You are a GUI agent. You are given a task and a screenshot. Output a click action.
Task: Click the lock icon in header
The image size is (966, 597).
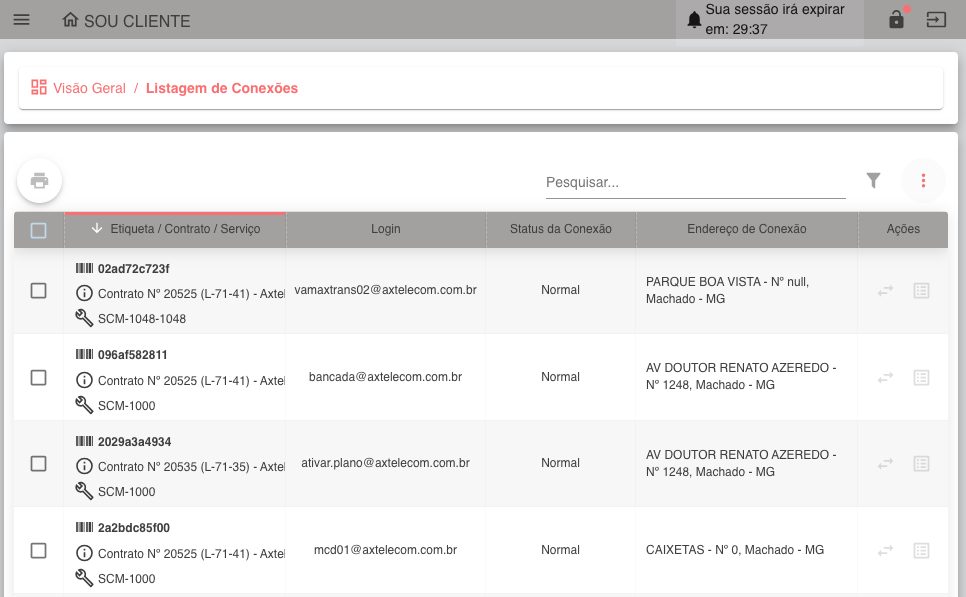point(896,20)
